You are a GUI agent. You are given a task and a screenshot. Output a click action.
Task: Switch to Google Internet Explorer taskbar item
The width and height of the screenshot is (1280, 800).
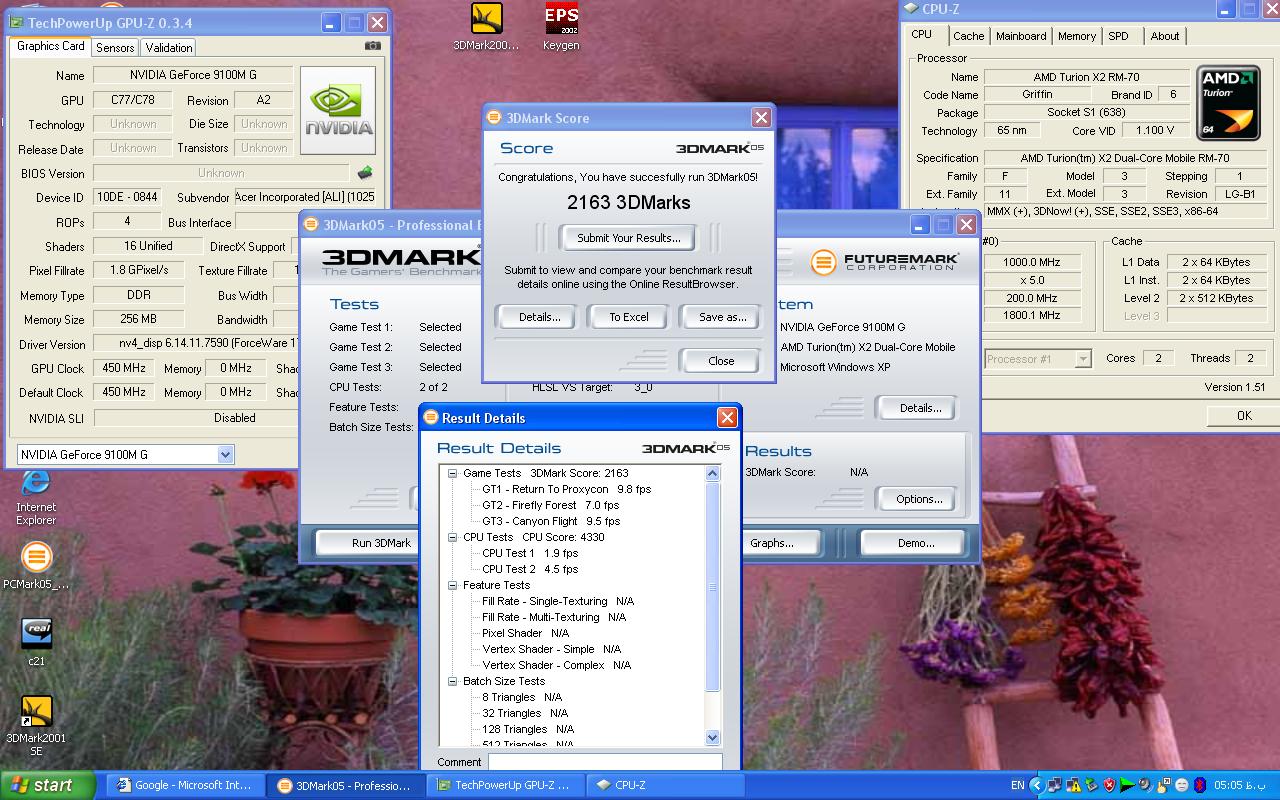(185, 785)
